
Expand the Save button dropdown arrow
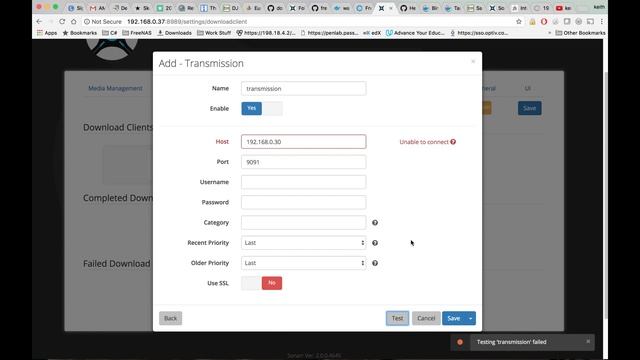tap(471, 318)
